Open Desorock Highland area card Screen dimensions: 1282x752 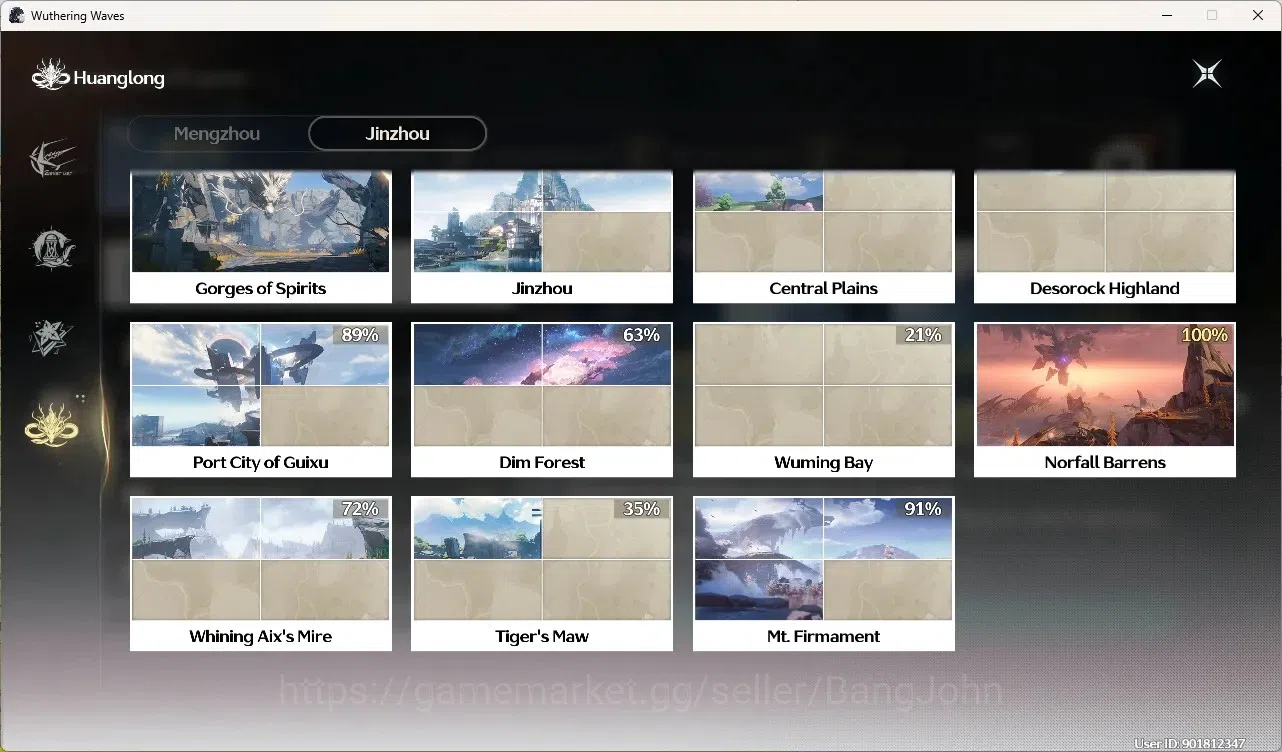[x=1105, y=237]
